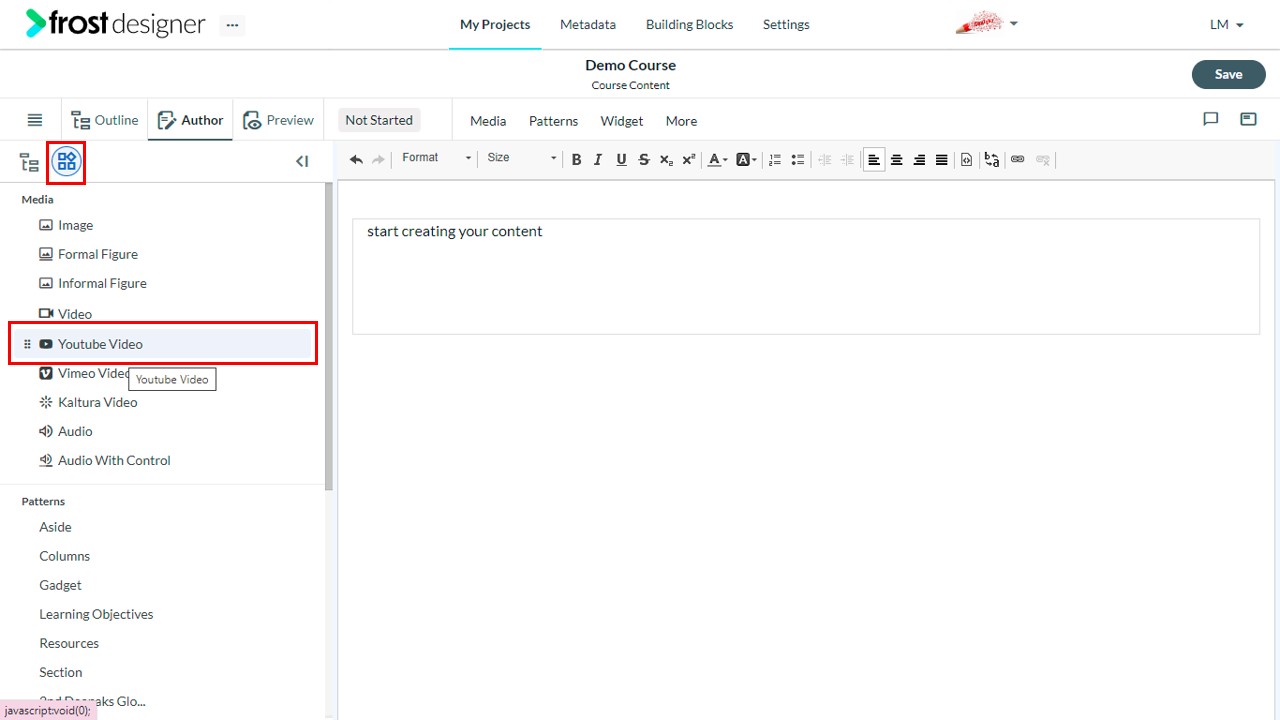Toggle italic formatting
The image size is (1280, 720).
[x=598, y=160]
